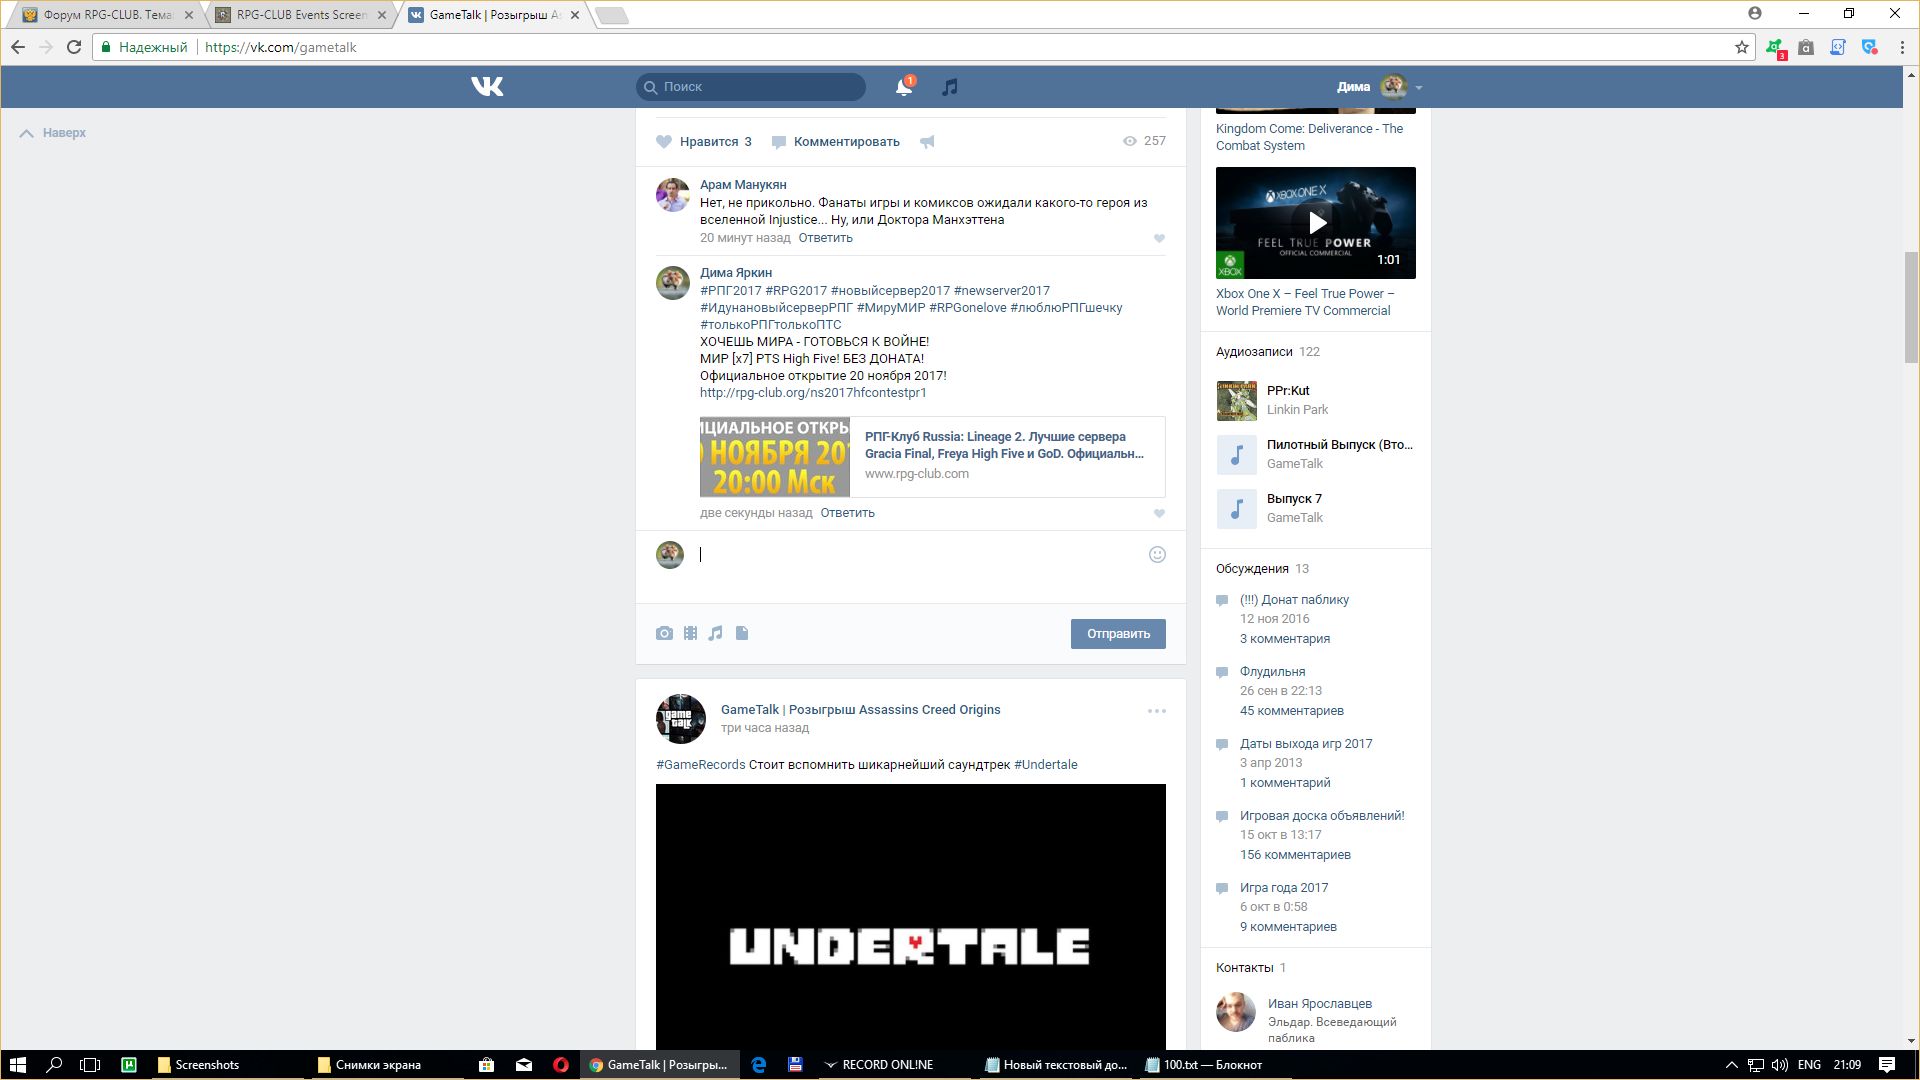Like Дима Яркин's comment heart
Viewport: 1920px width, 1080px height.
pos(1159,513)
